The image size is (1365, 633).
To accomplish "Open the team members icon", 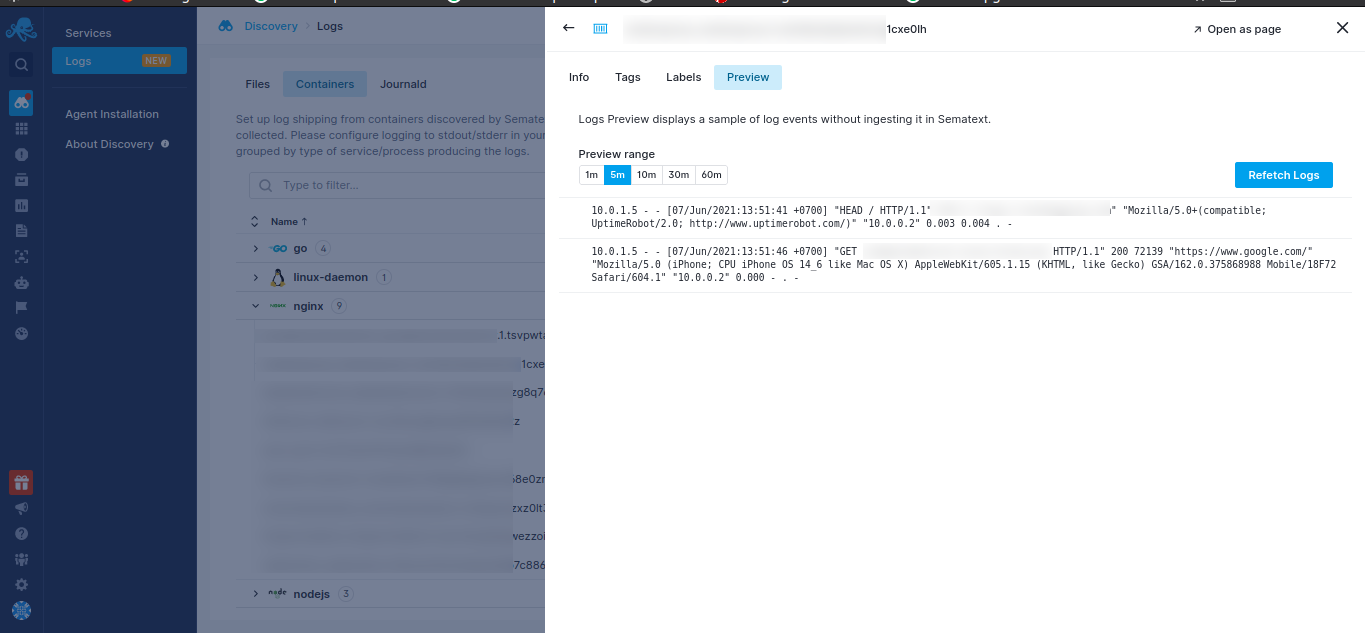I will pyautogui.click(x=21, y=559).
